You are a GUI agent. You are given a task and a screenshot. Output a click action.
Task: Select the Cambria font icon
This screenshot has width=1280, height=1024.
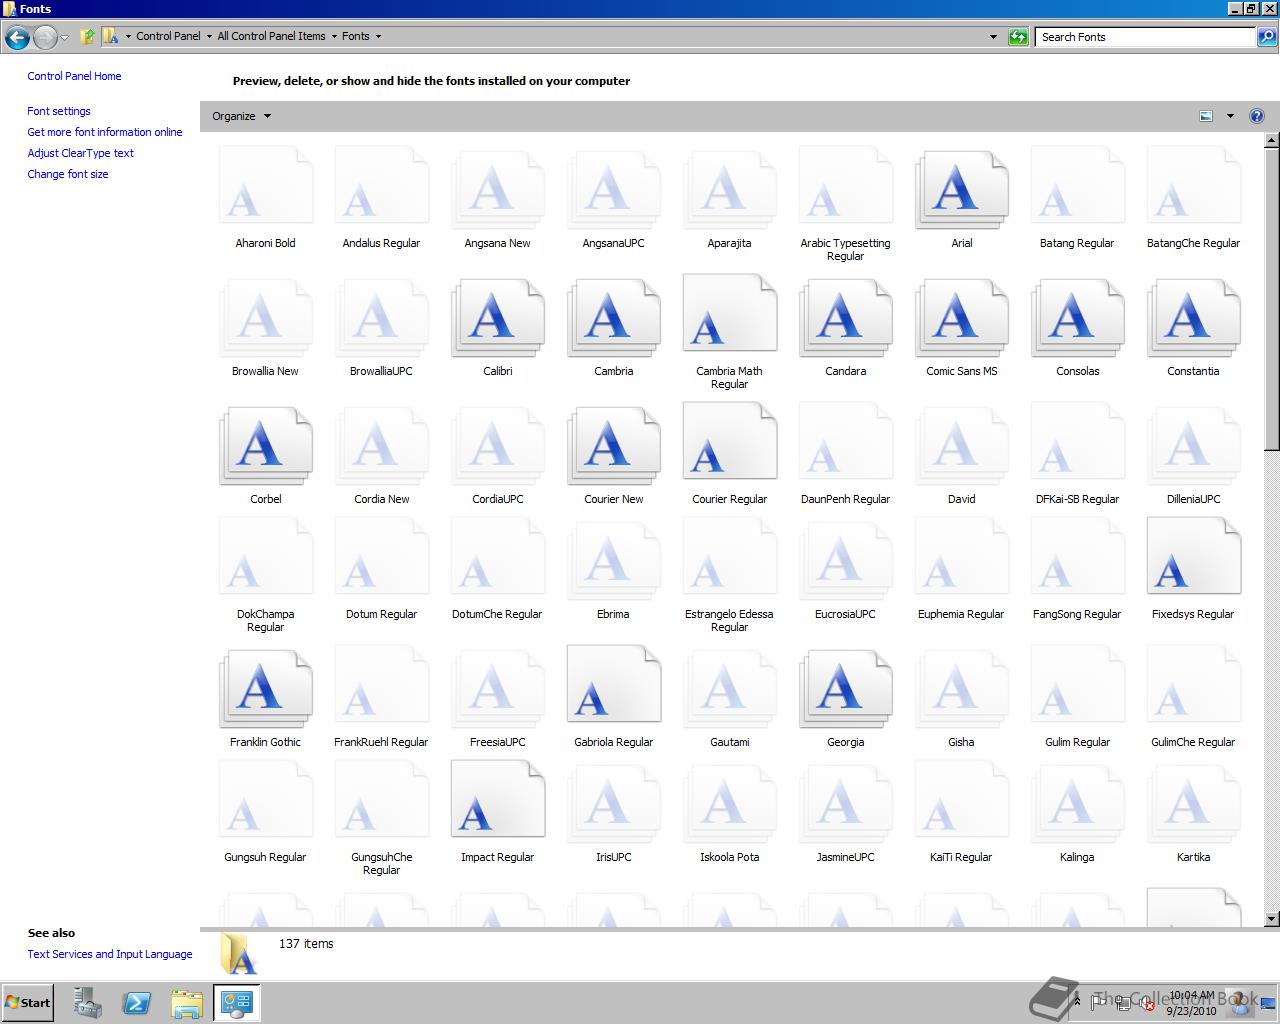[613, 318]
